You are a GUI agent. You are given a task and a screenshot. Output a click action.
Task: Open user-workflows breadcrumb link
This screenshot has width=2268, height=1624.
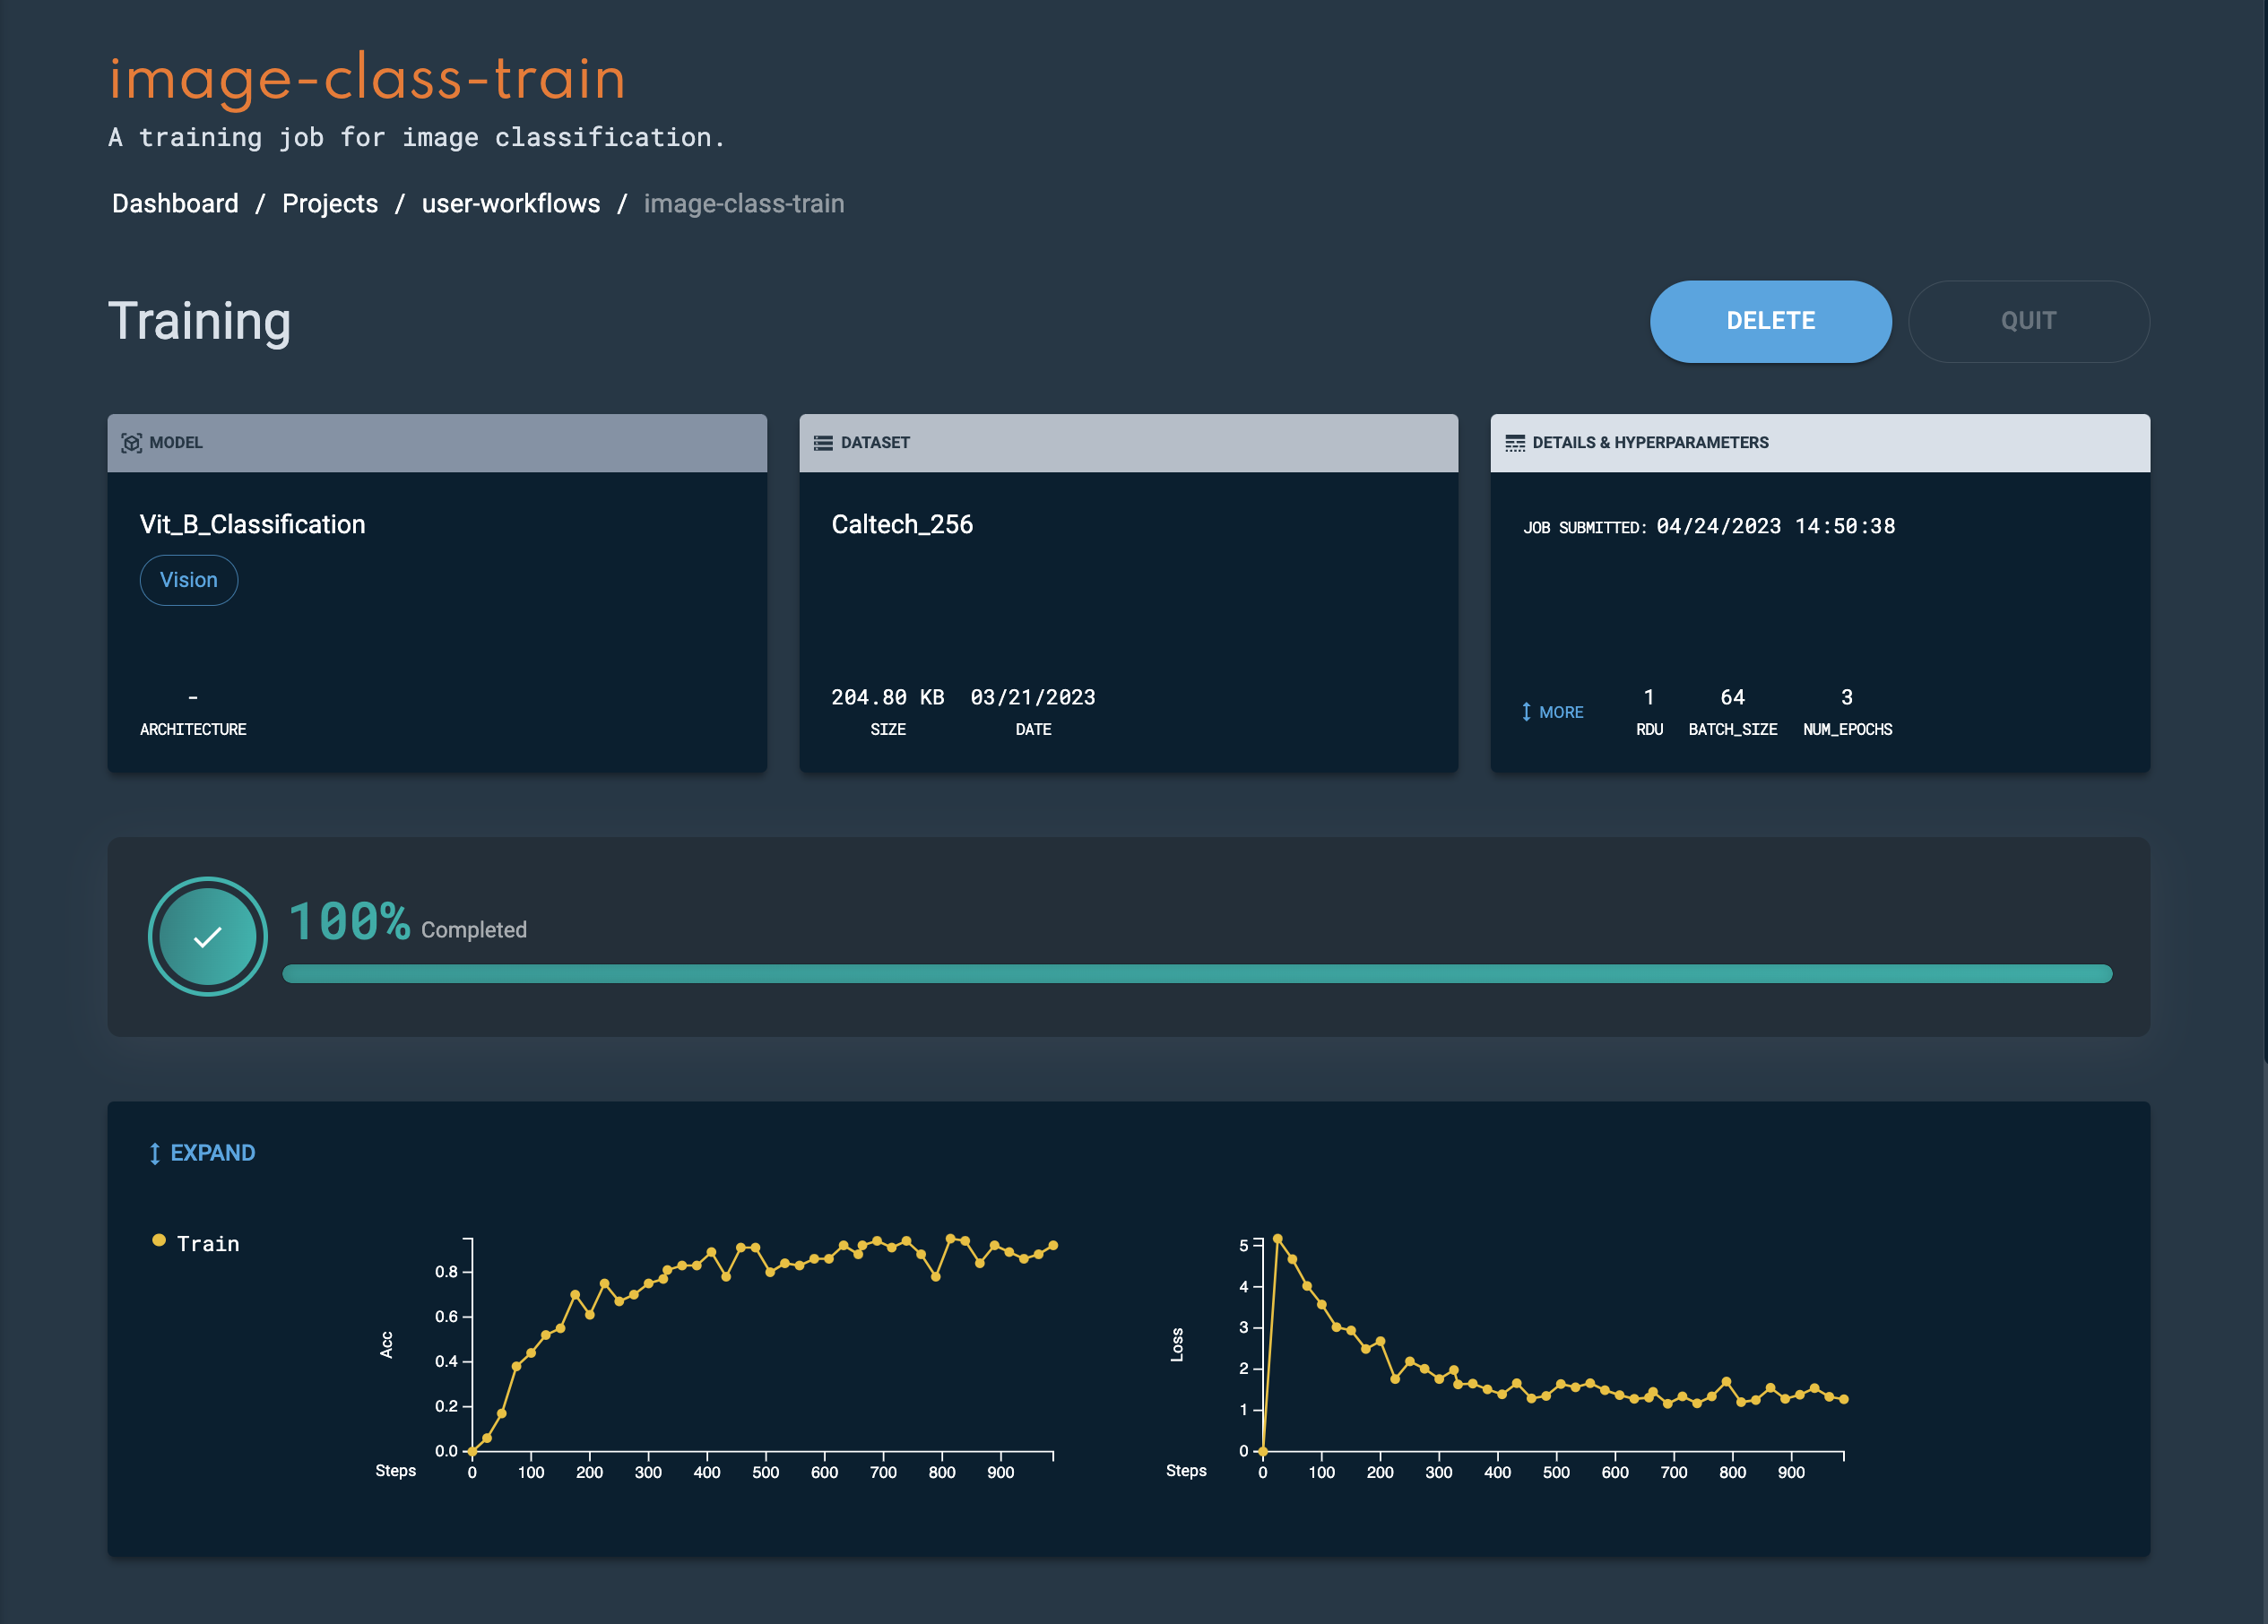[x=511, y=203]
